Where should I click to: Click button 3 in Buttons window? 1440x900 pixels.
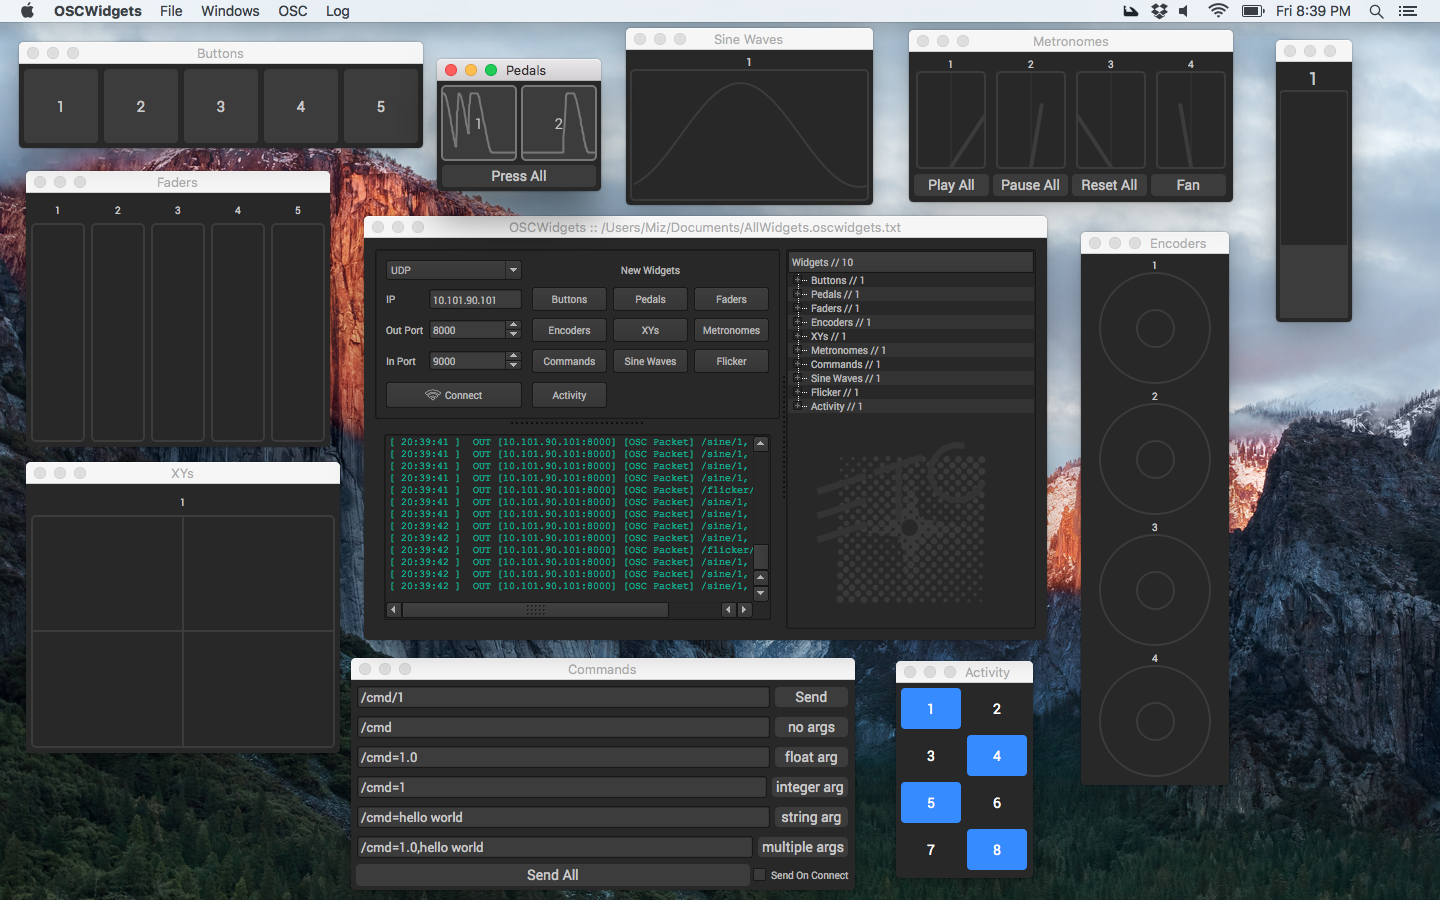[221, 106]
